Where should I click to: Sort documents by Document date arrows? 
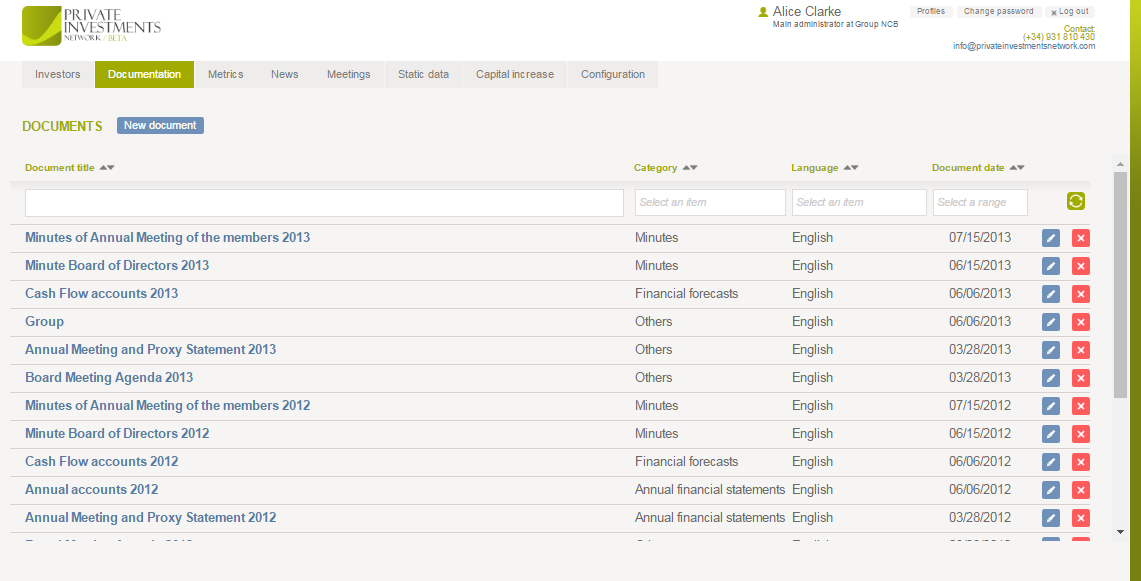point(1017,168)
